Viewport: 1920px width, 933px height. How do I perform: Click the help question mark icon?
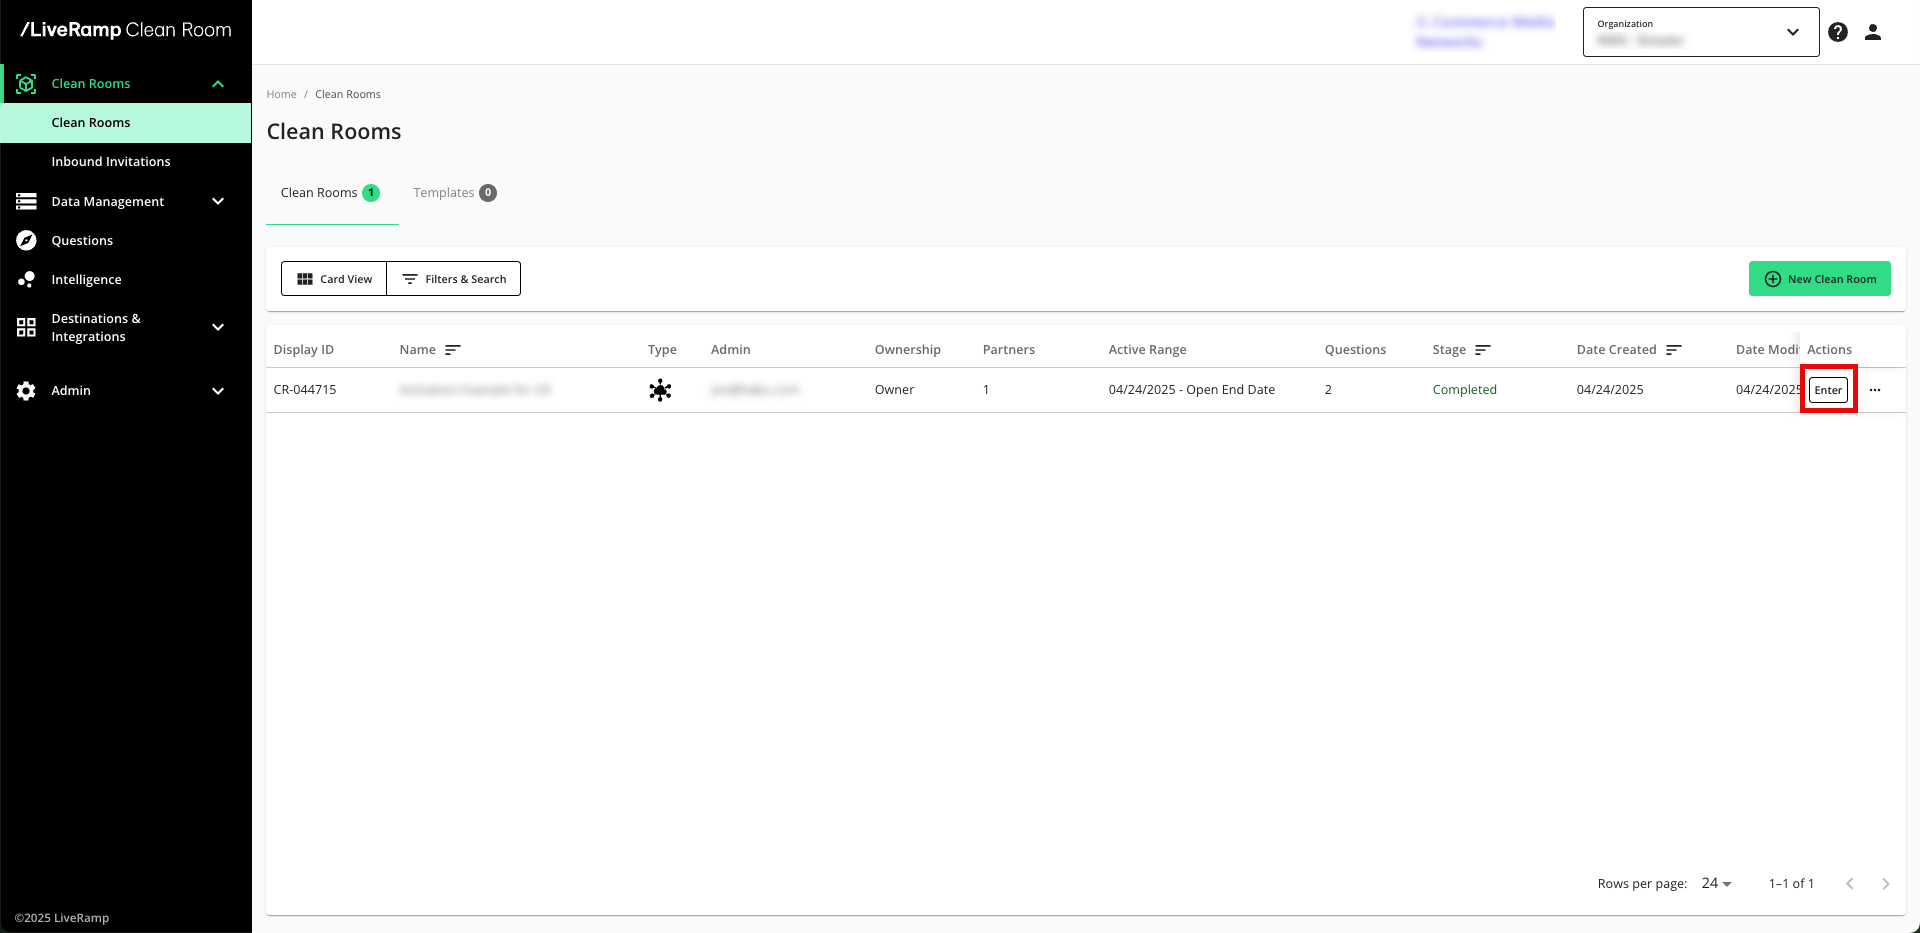[1837, 32]
